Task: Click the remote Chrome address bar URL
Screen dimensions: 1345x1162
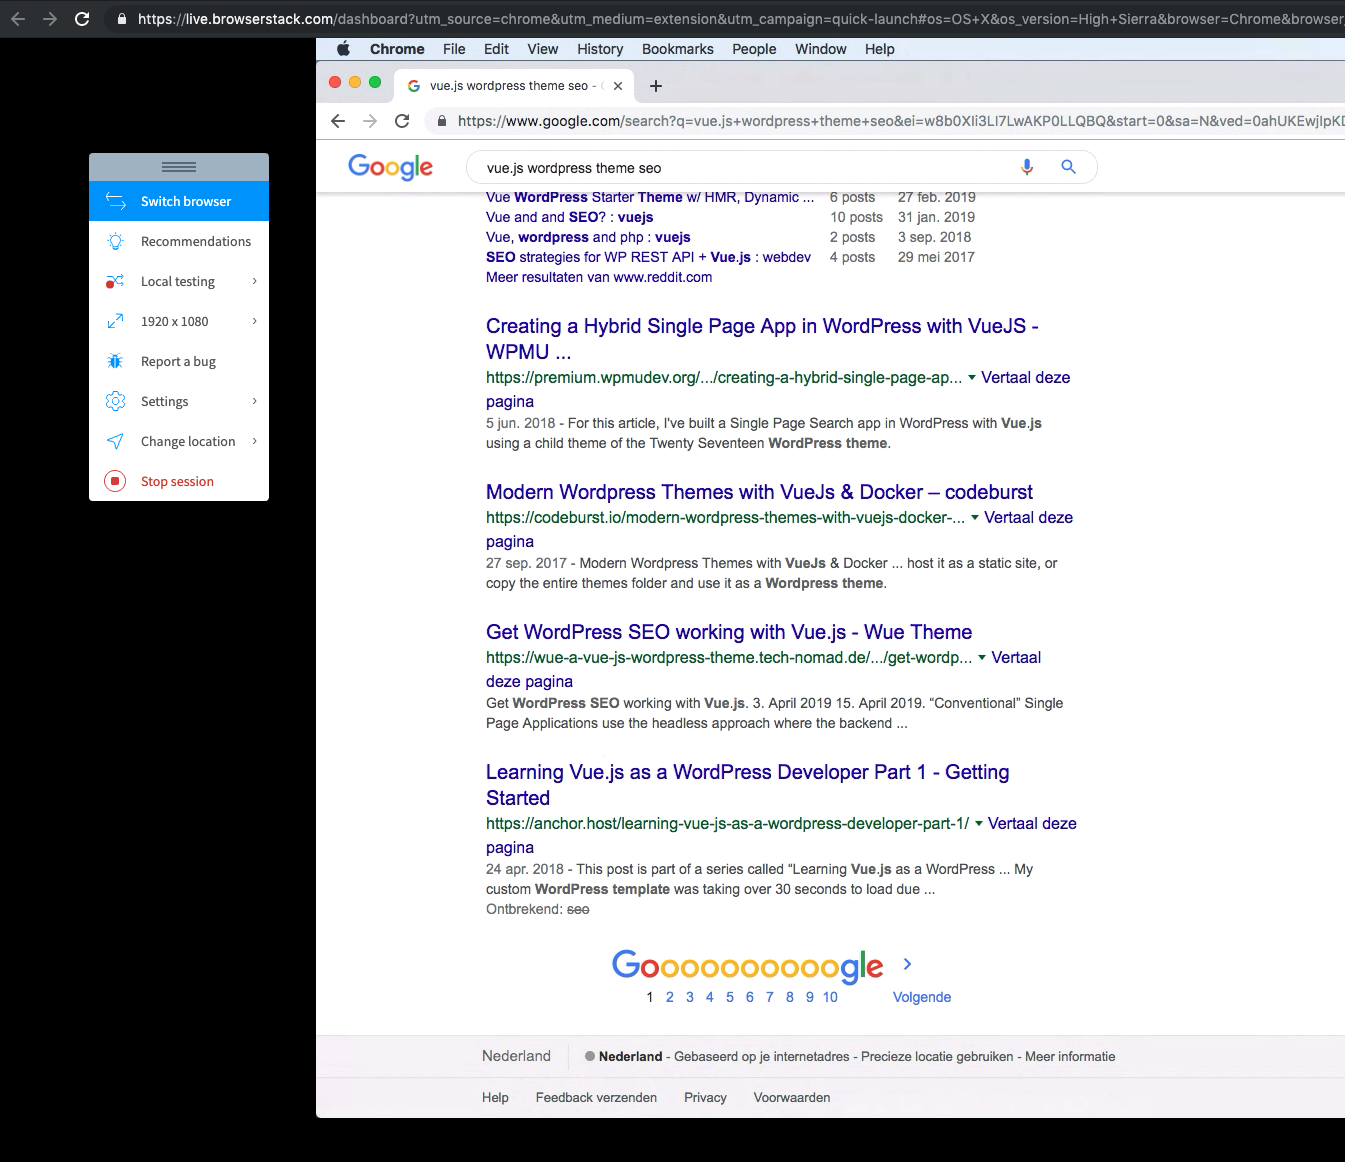Action: point(900,121)
